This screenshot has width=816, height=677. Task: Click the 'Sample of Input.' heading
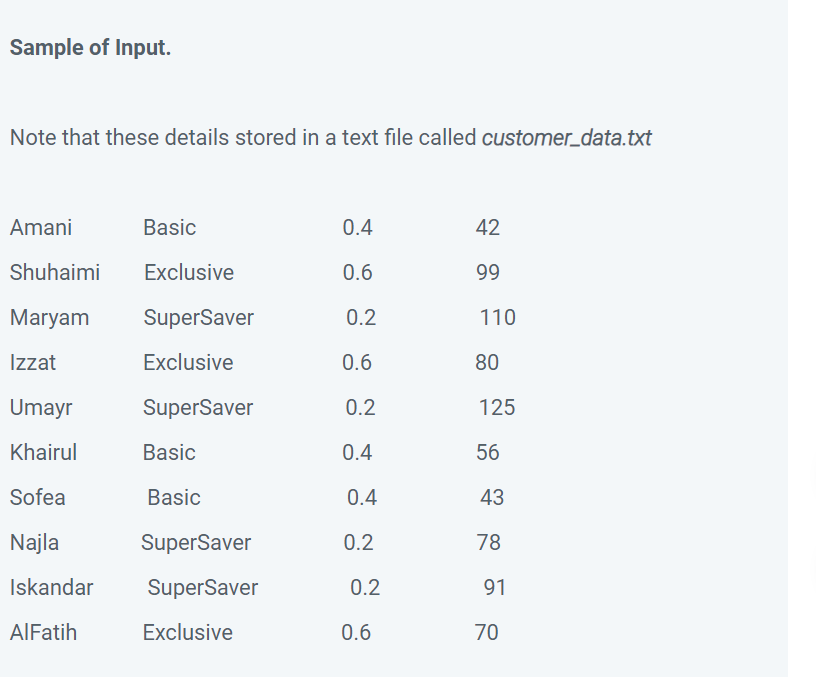90,48
